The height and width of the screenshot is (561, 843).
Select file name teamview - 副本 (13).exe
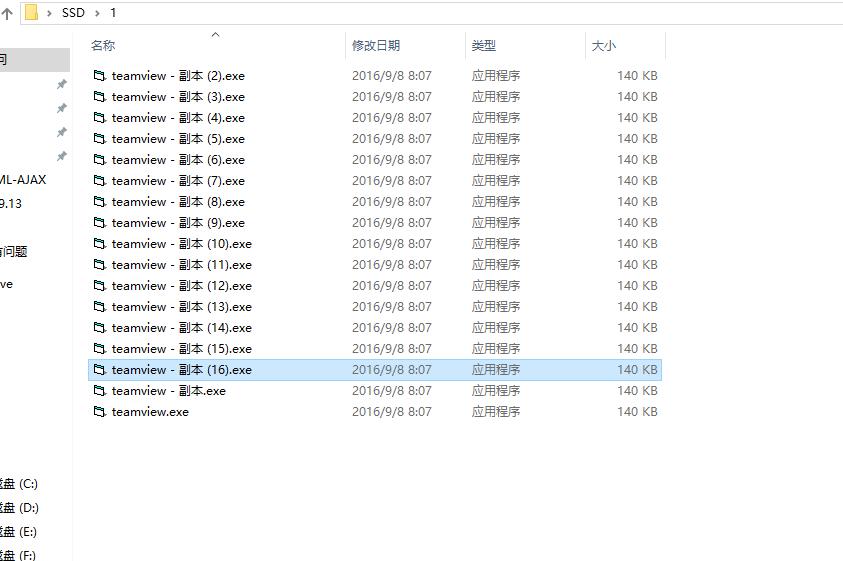coord(182,307)
